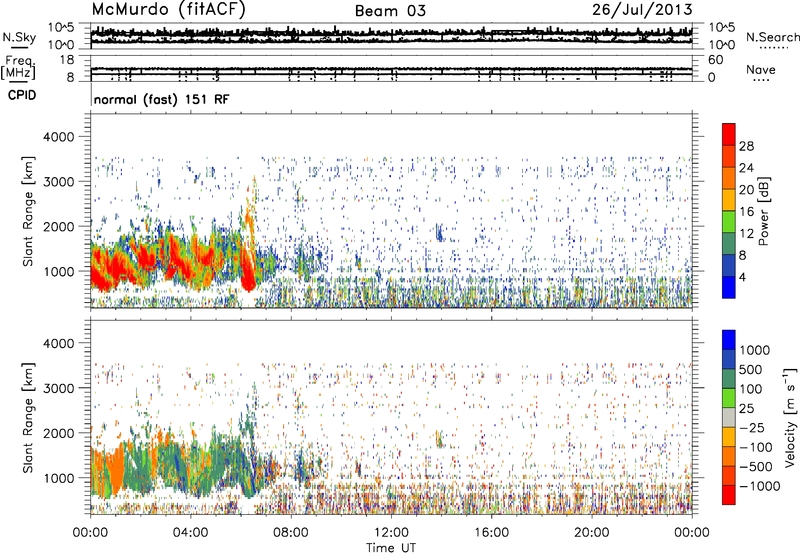Click the 3000 tick on velocity panel
The image size is (800, 554).
[59, 388]
